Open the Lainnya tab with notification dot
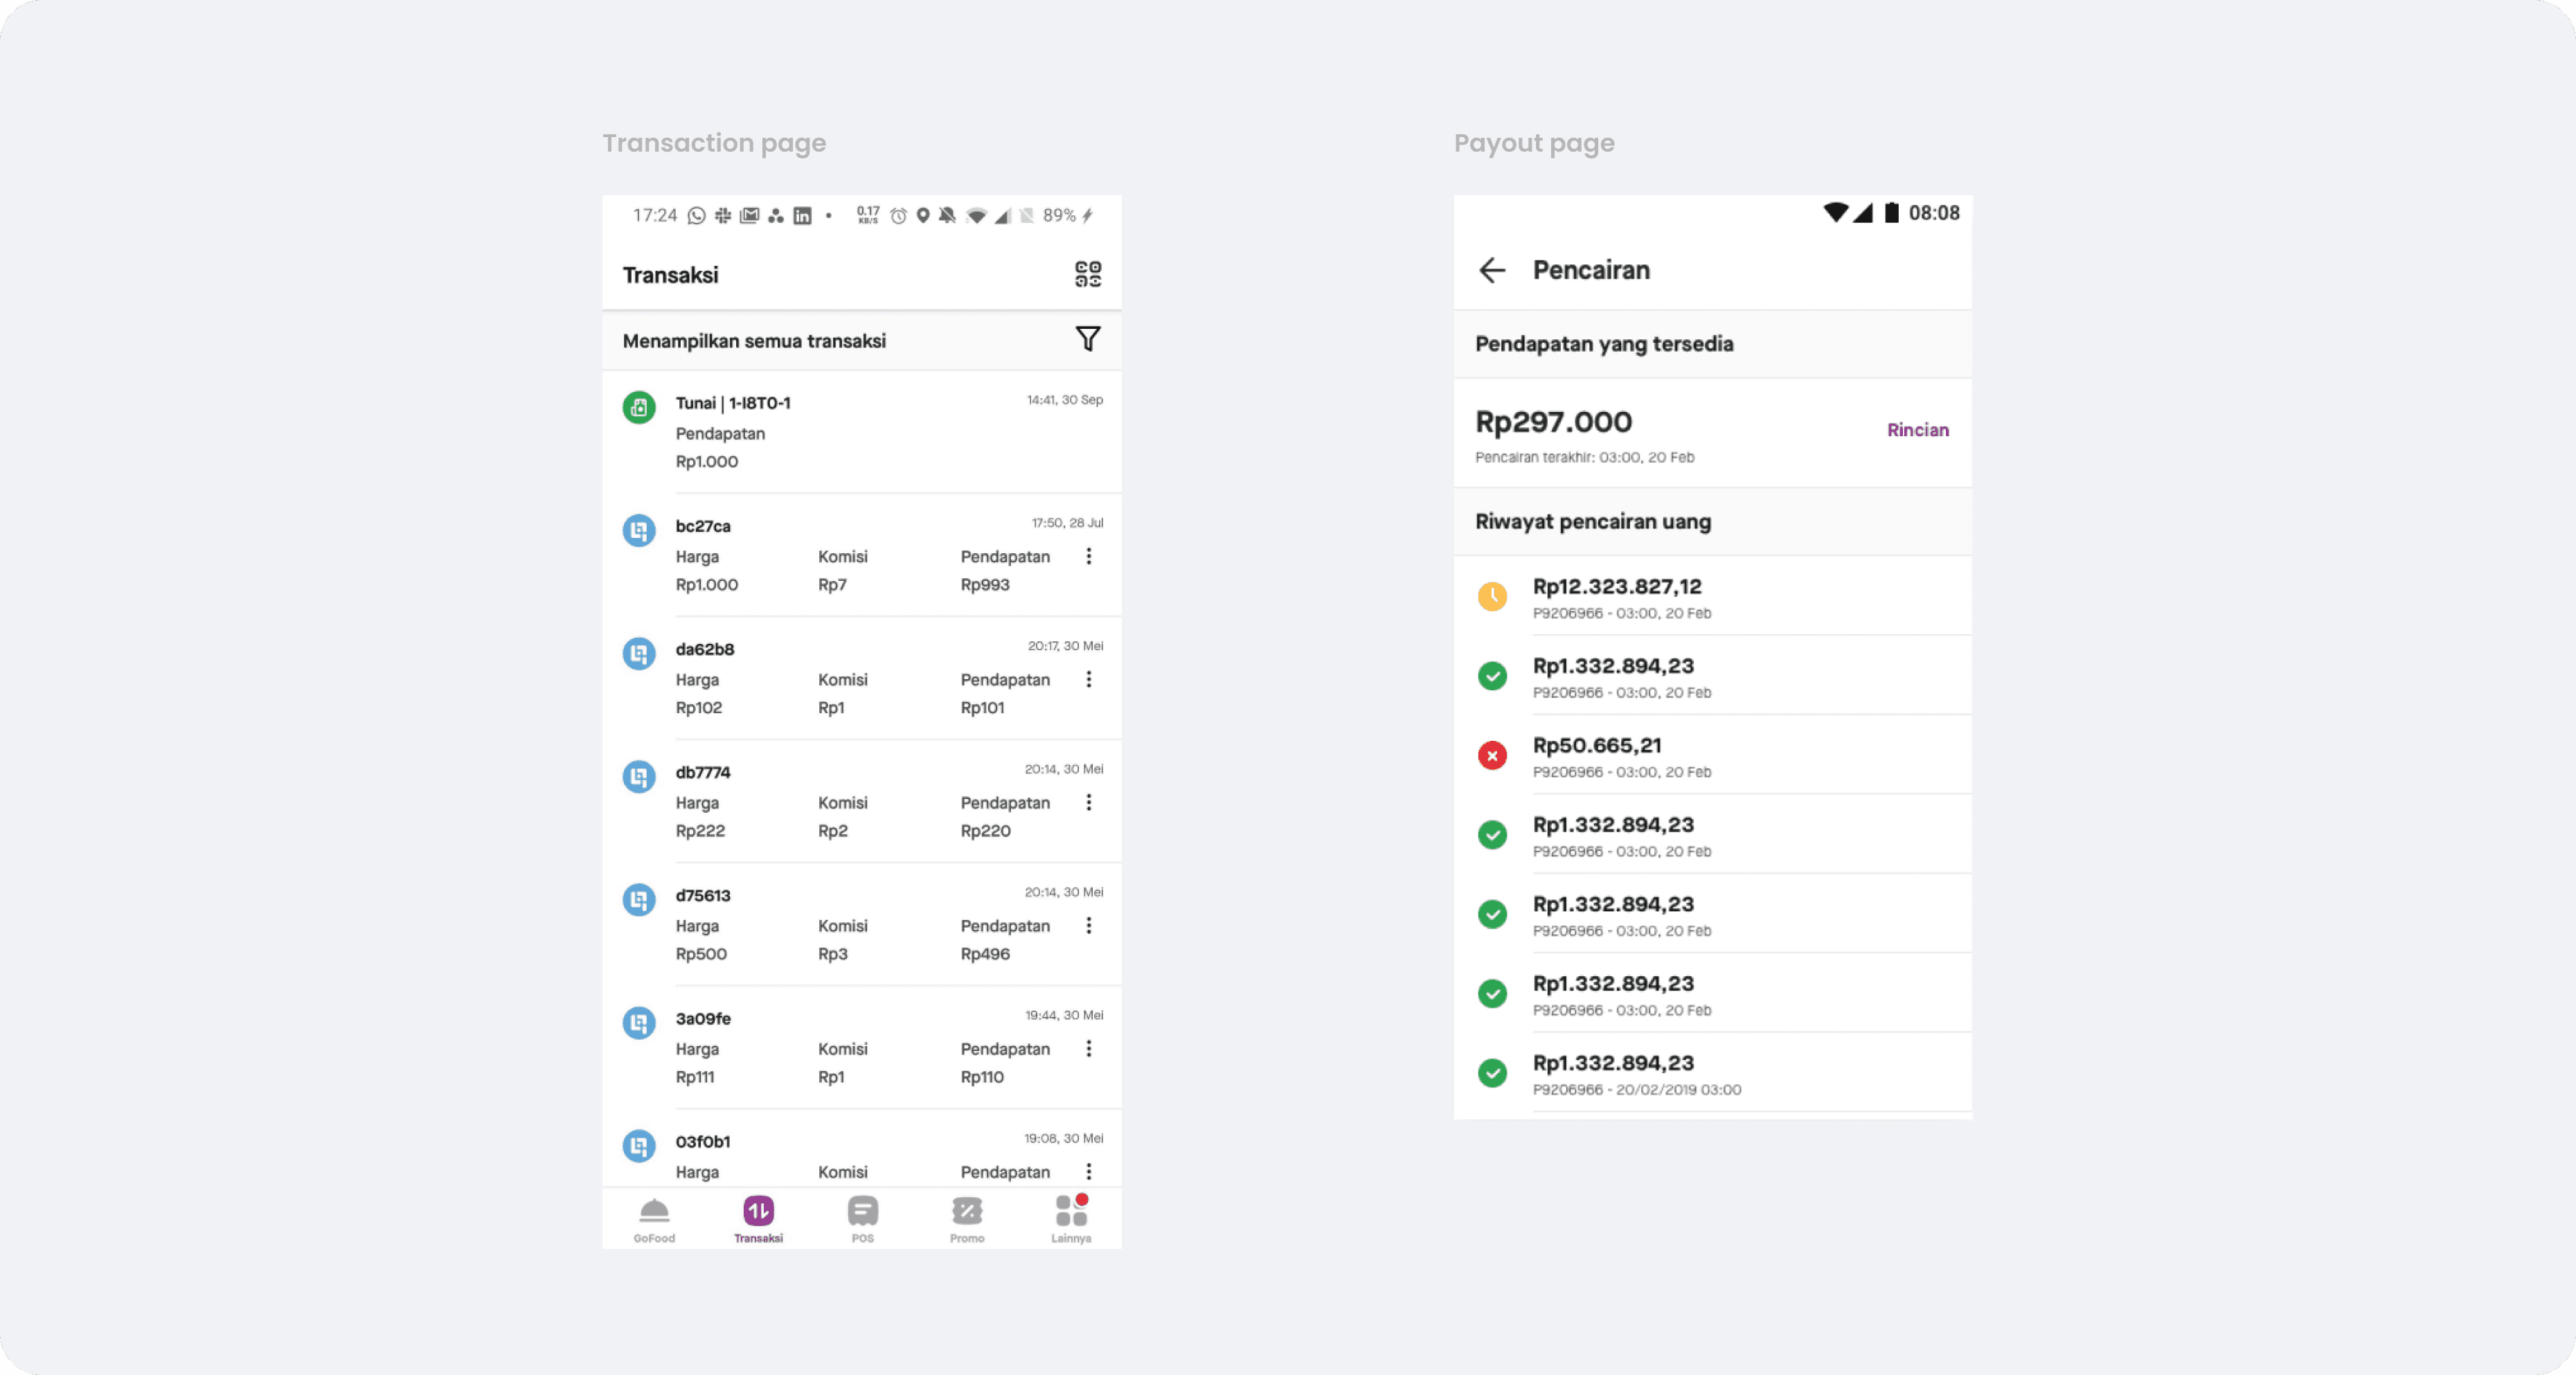 (1071, 1219)
